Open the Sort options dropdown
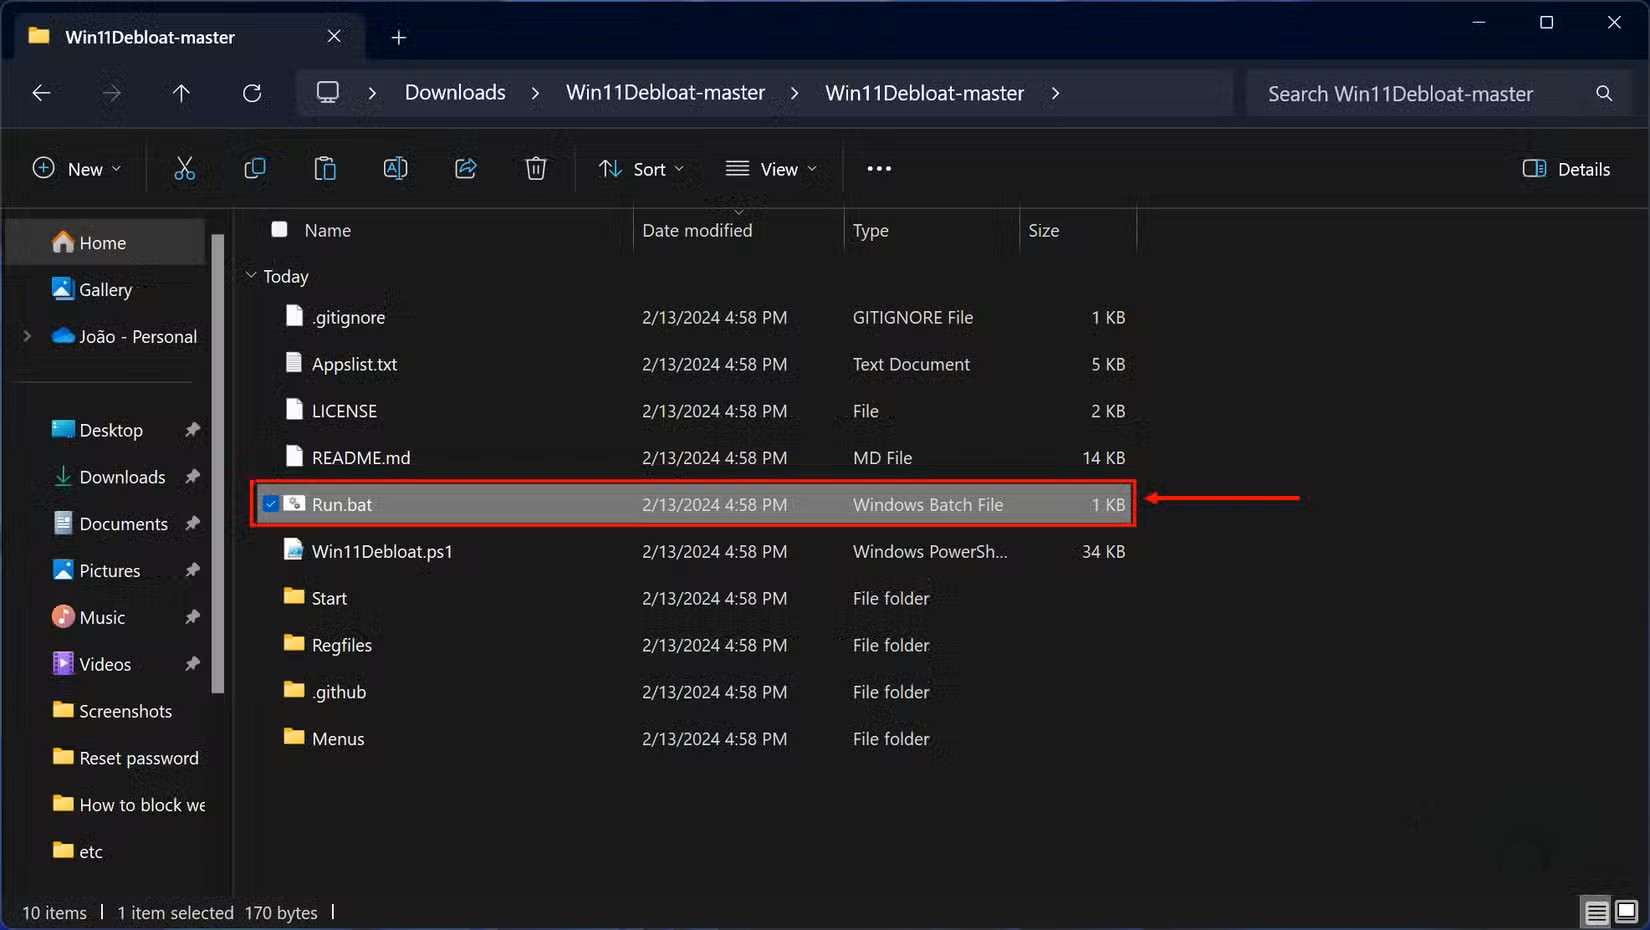The height and width of the screenshot is (930, 1650). 641,168
